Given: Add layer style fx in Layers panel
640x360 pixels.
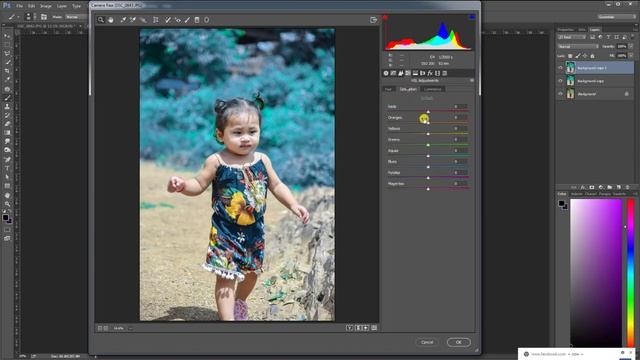Looking at the screenshot, I should click(583, 187).
